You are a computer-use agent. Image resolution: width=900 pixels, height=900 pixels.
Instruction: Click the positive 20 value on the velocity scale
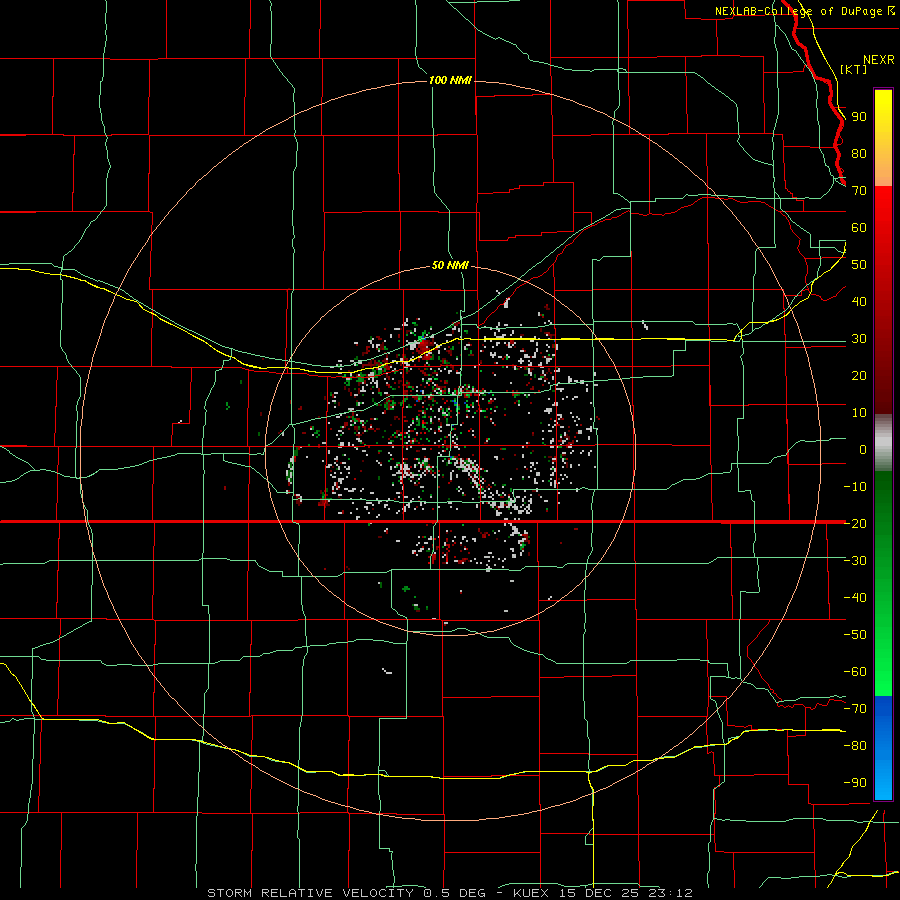(x=859, y=375)
